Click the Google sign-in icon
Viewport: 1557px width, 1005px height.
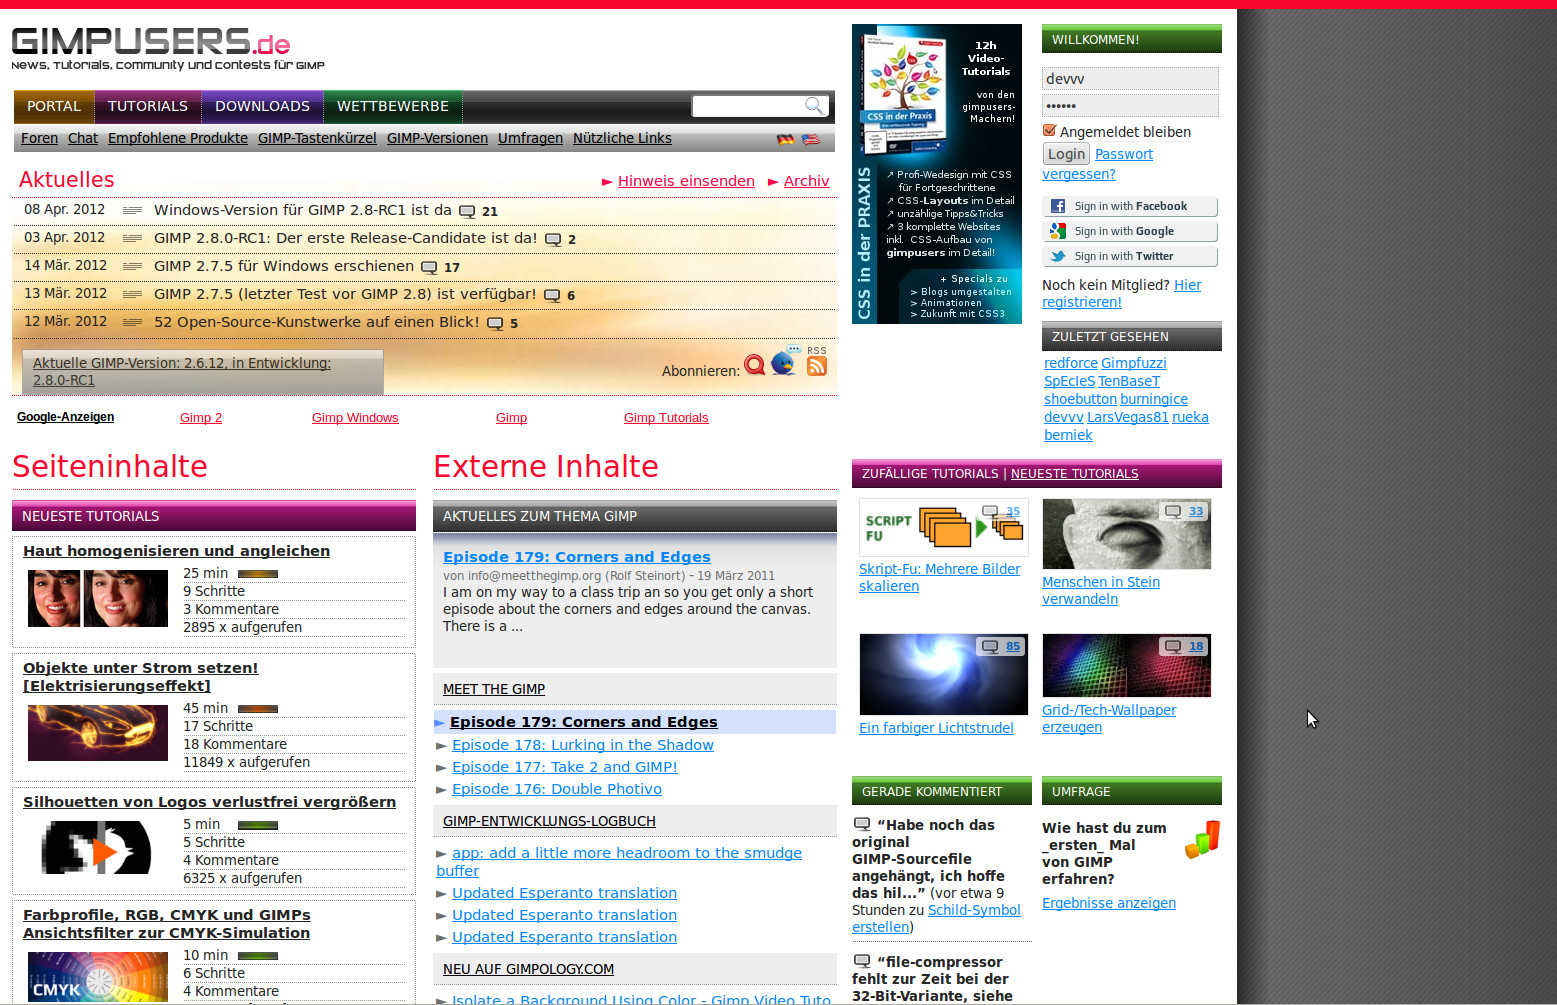(x=1058, y=231)
